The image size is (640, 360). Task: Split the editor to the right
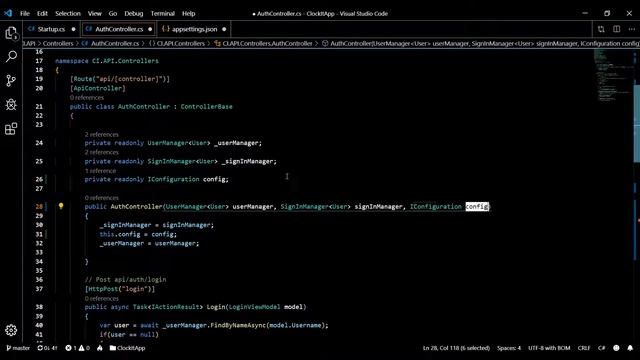point(616,29)
